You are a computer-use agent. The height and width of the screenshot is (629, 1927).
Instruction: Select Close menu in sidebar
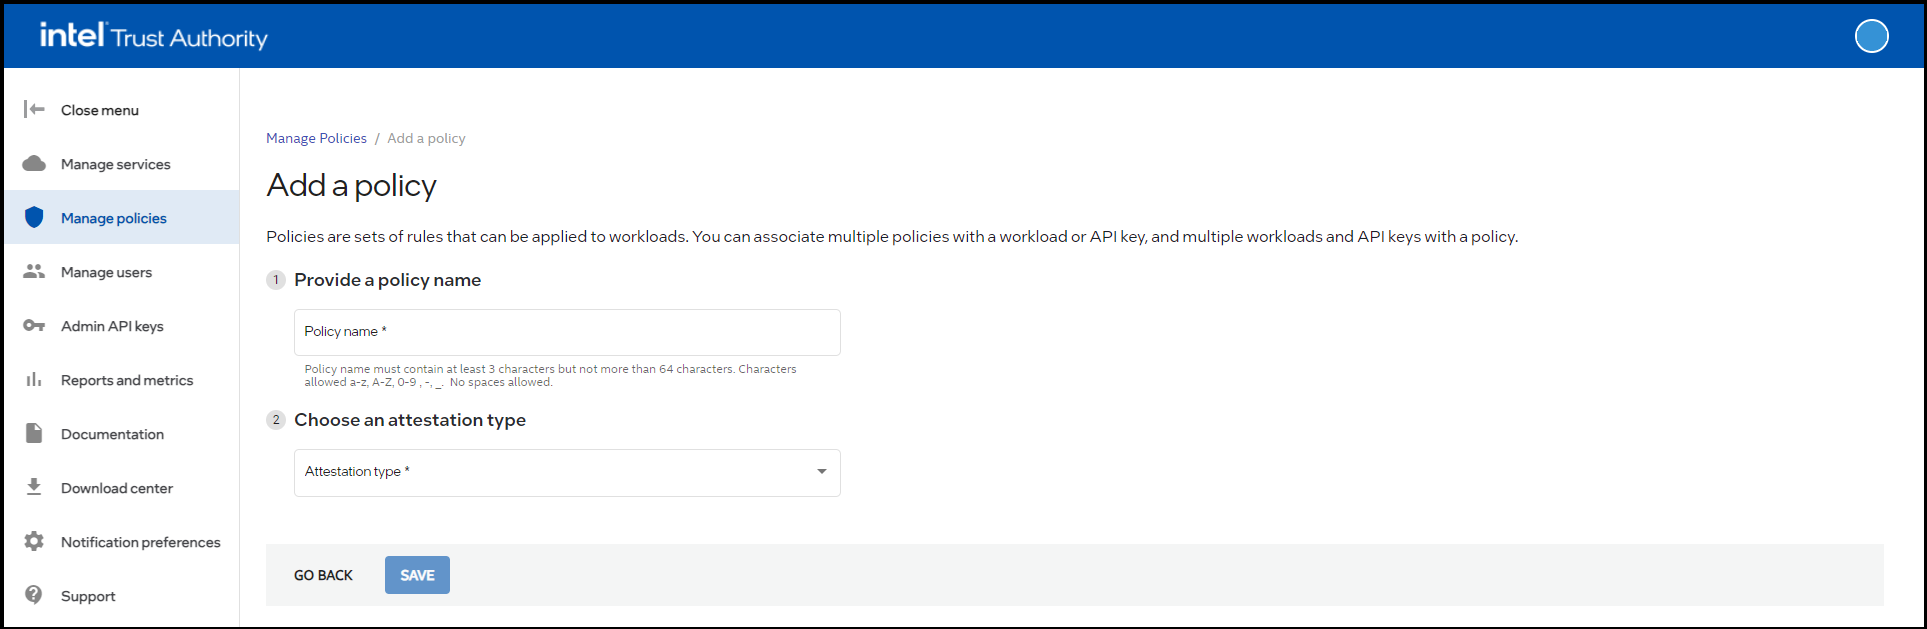121,110
